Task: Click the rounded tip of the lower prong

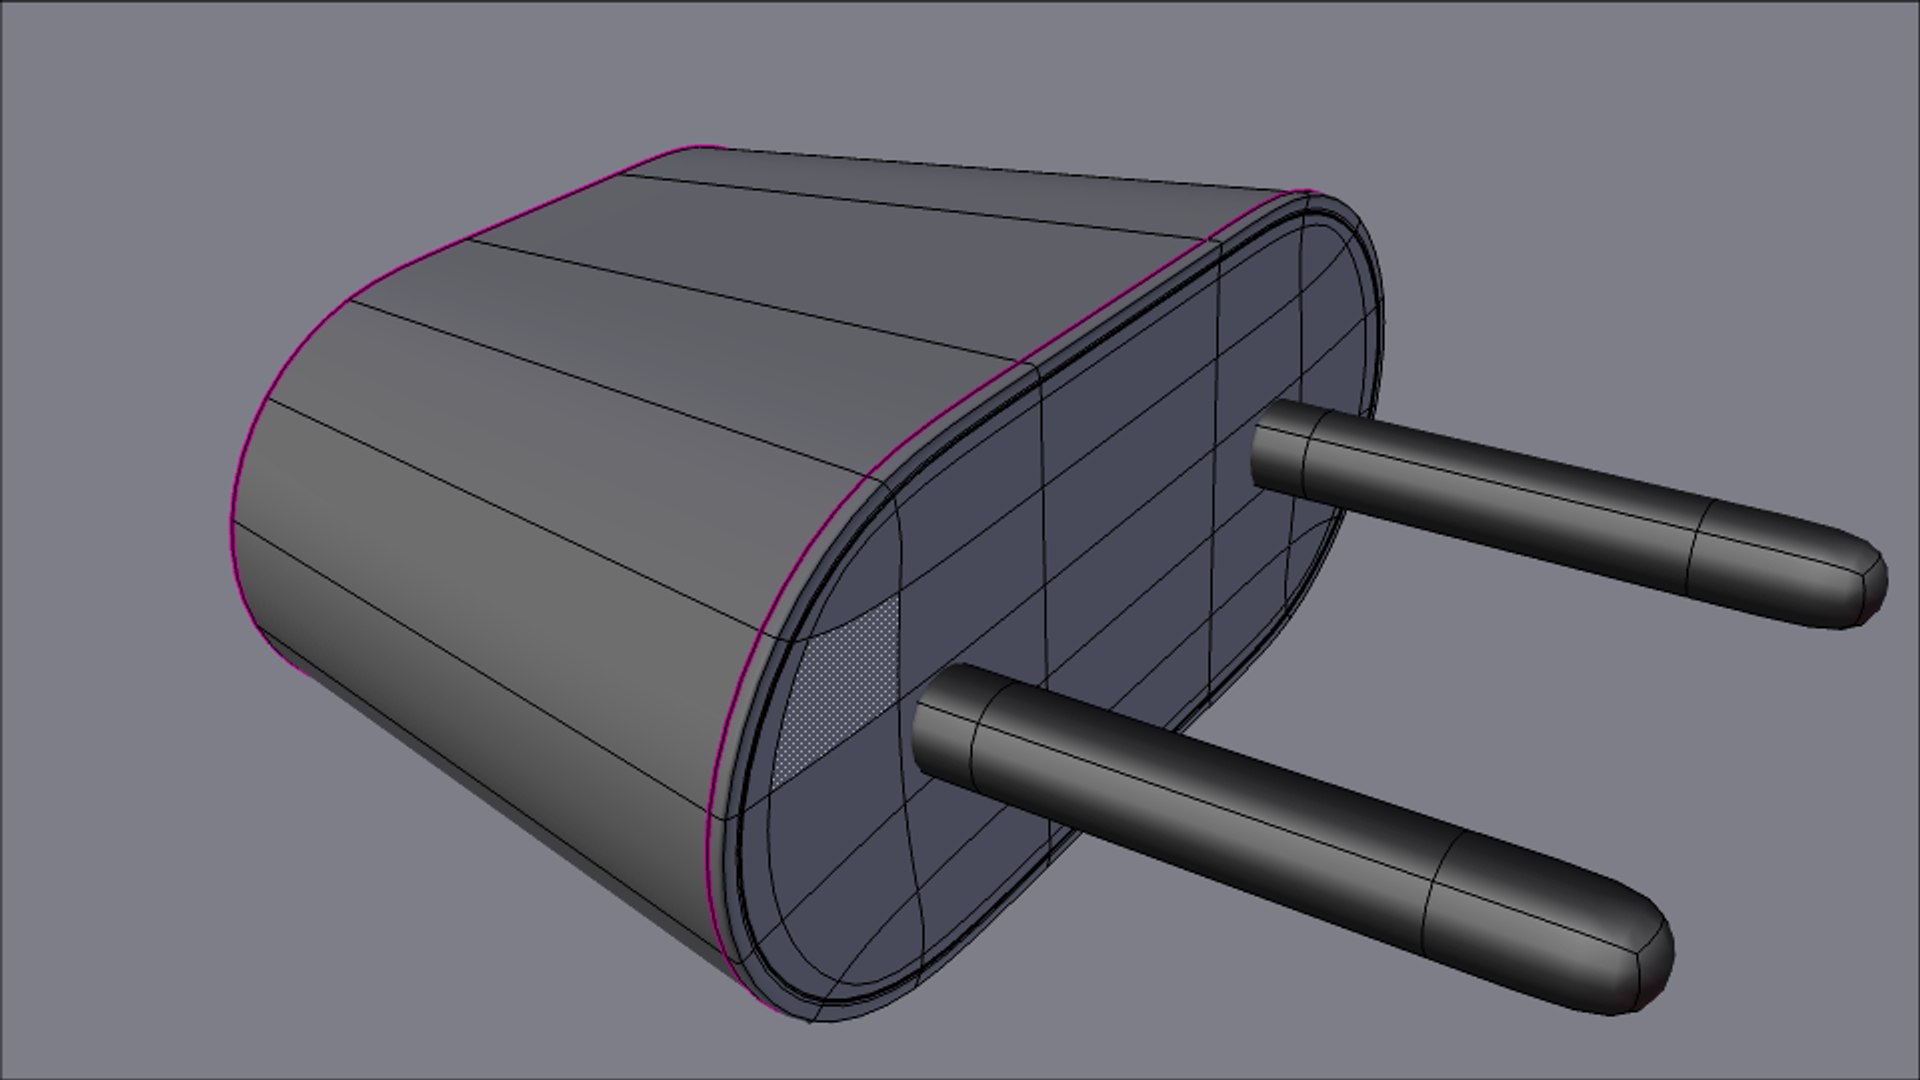Action: pyautogui.click(x=1550, y=921)
